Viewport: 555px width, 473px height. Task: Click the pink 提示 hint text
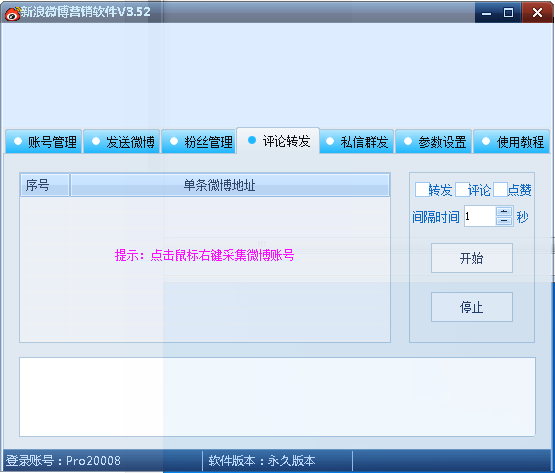(x=205, y=255)
